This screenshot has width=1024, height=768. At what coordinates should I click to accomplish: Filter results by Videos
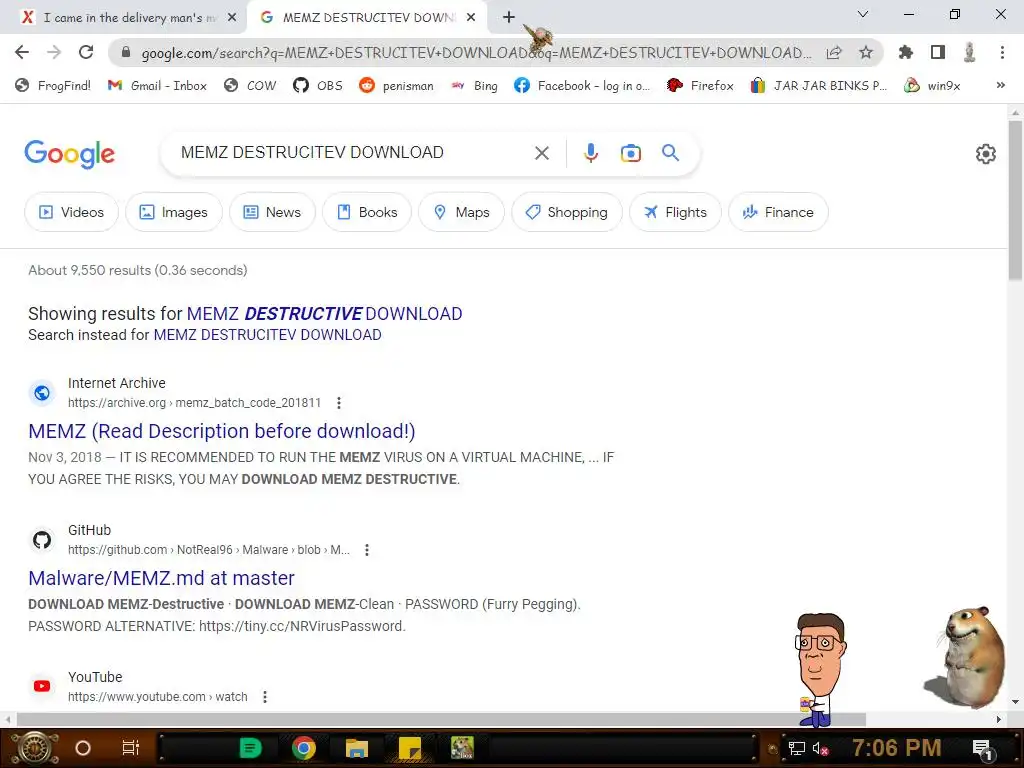(x=72, y=212)
